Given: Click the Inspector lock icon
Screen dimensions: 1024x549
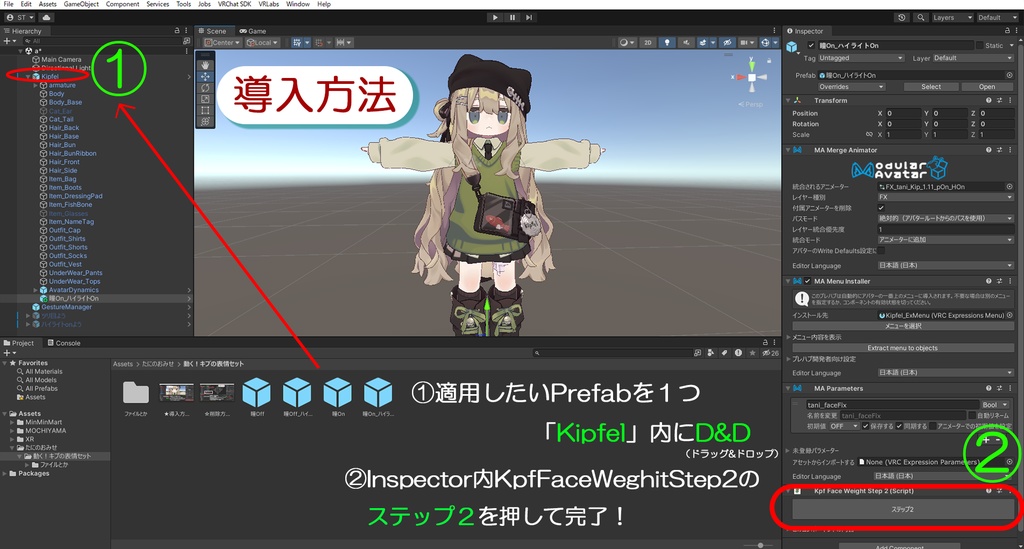Looking at the screenshot, I should coord(1006,31).
